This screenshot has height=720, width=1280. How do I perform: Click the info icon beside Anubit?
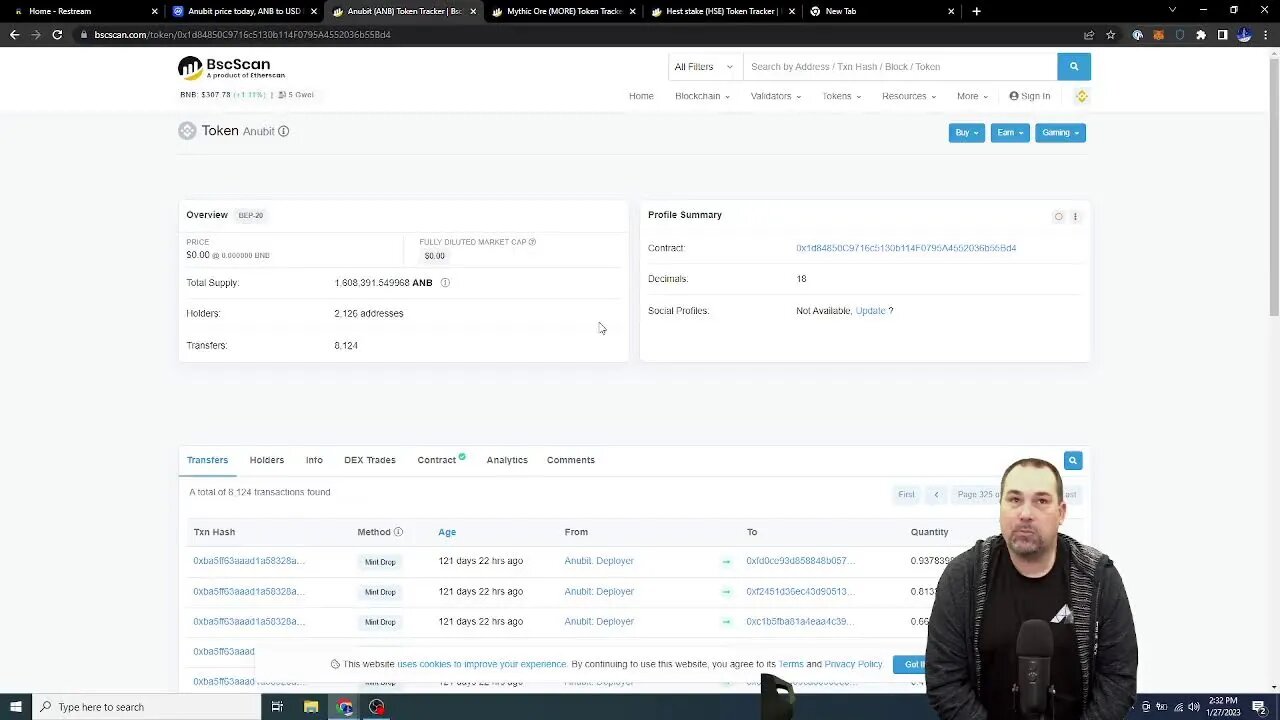pyautogui.click(x=283, y=131)
